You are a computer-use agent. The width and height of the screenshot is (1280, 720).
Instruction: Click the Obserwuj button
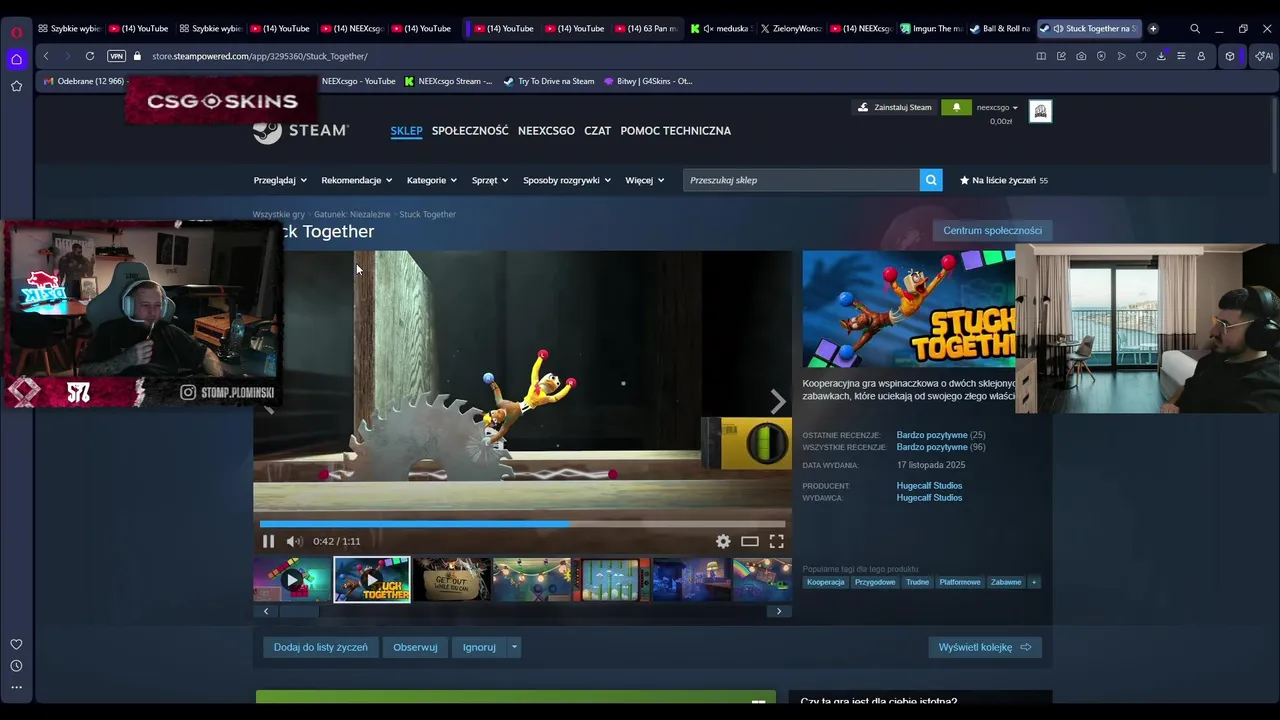click(x=415, y=647)
